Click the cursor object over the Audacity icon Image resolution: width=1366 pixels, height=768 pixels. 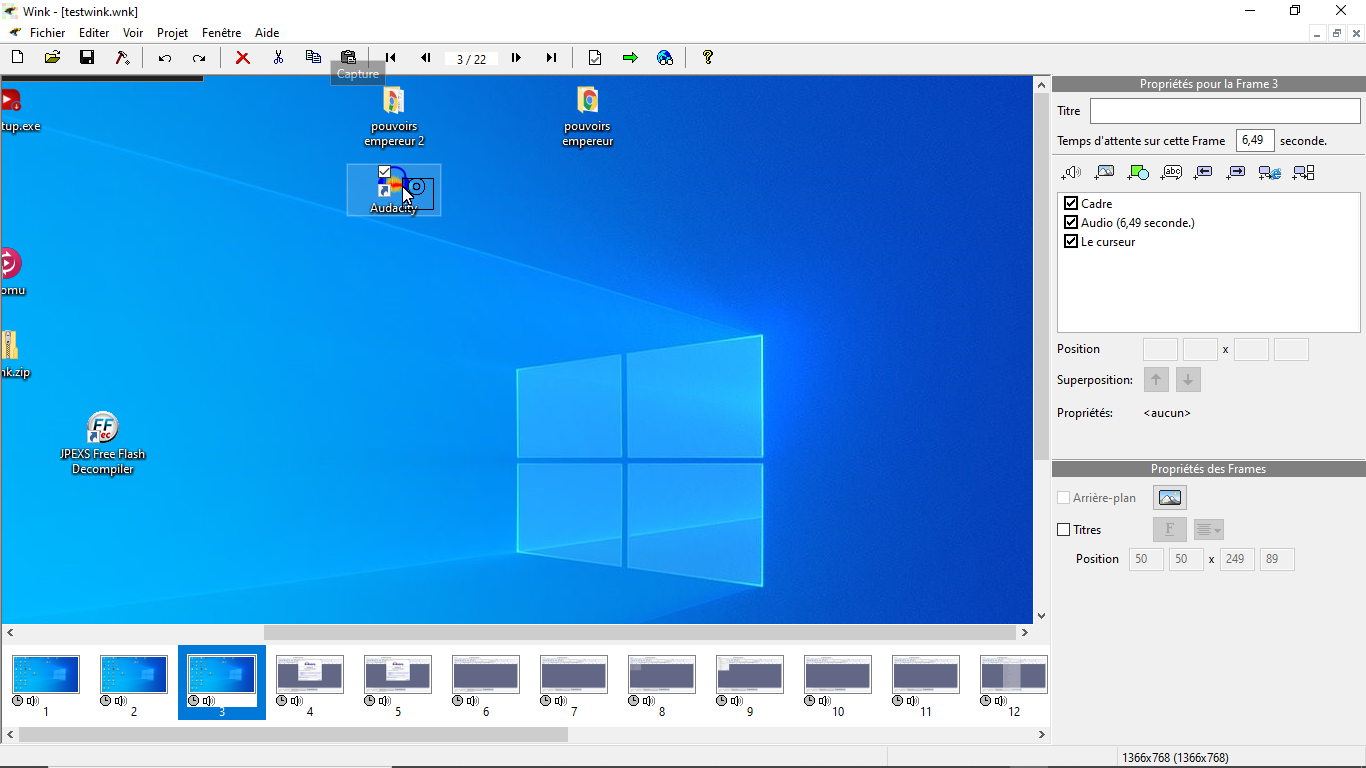click(416, 192)
